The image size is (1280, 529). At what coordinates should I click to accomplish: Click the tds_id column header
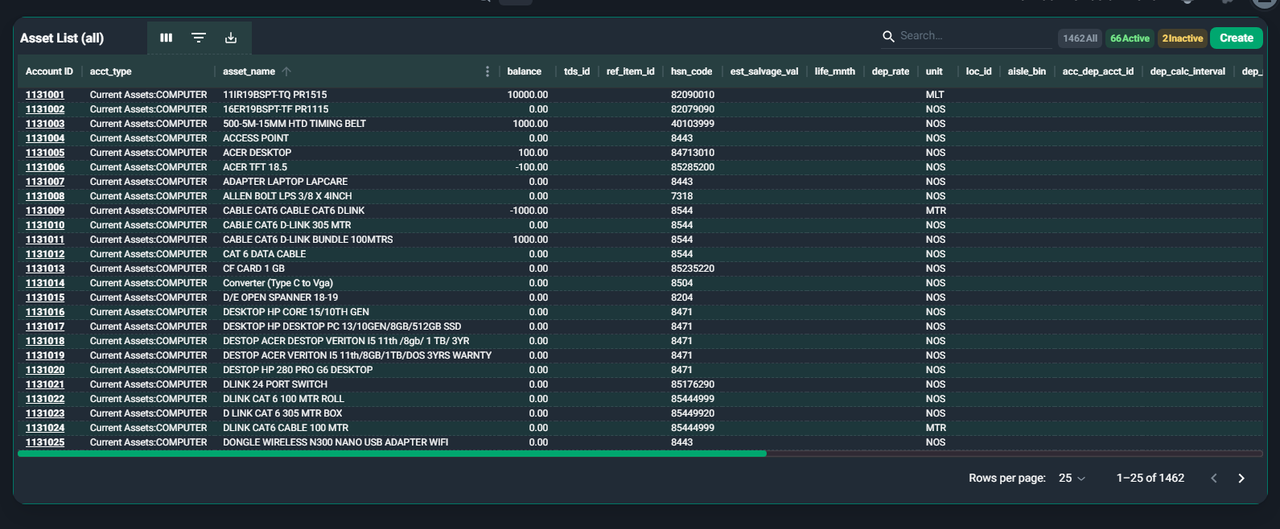[577, 72]
